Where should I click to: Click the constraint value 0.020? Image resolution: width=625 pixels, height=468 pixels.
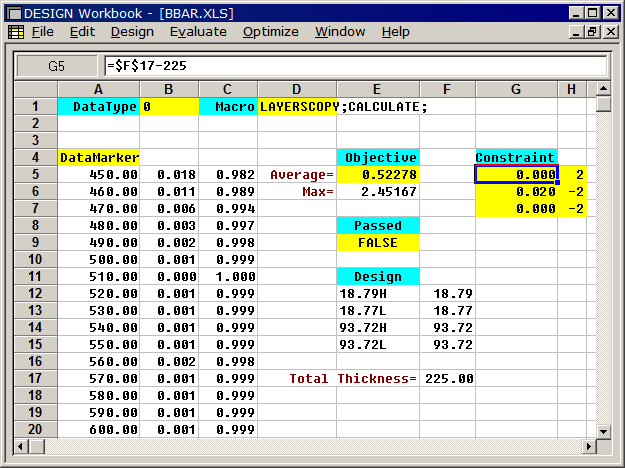(x=516, y=192)
